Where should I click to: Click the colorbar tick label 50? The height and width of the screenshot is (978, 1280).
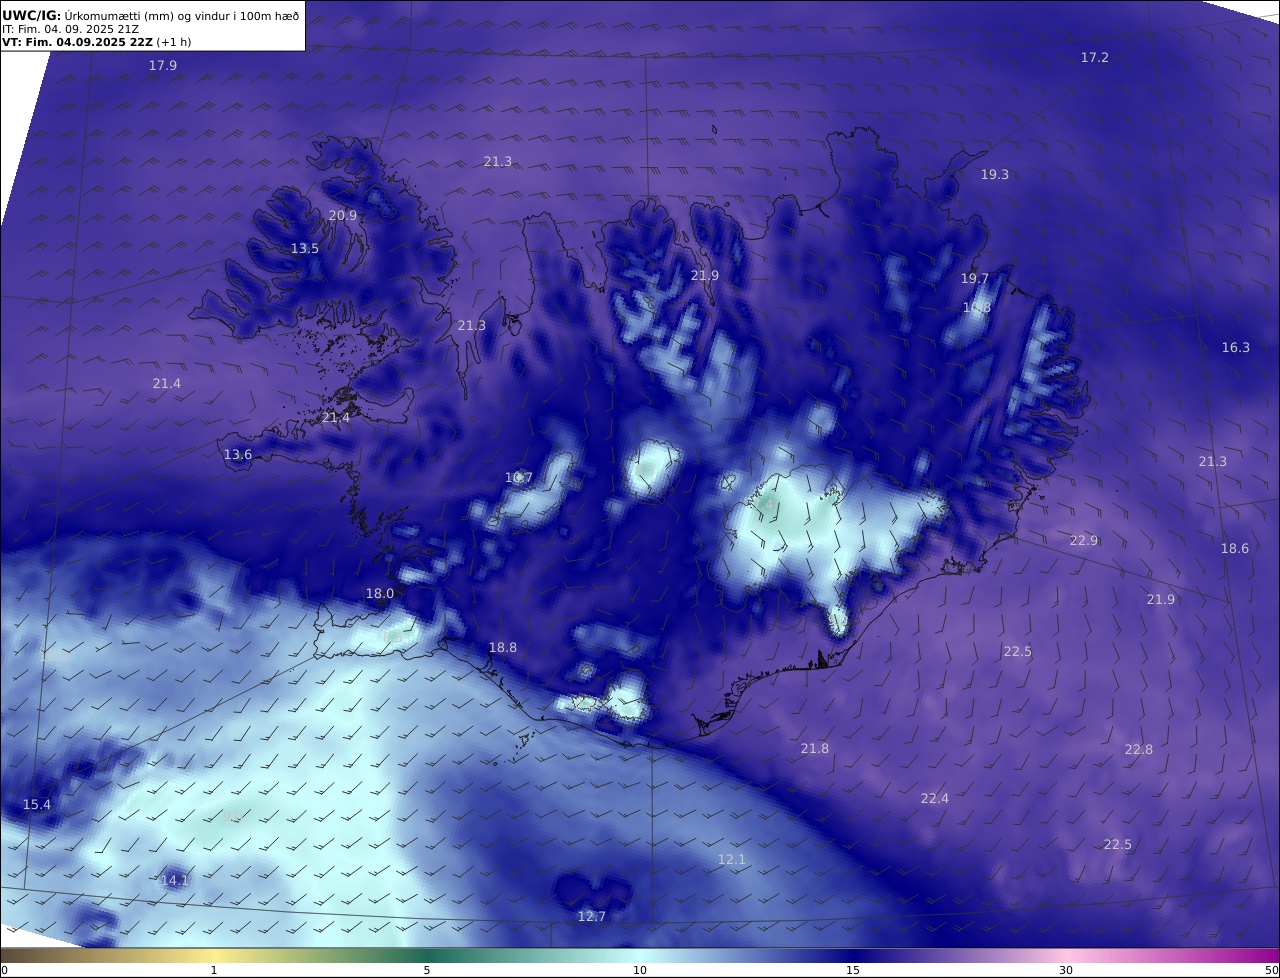coord(1271,970)
